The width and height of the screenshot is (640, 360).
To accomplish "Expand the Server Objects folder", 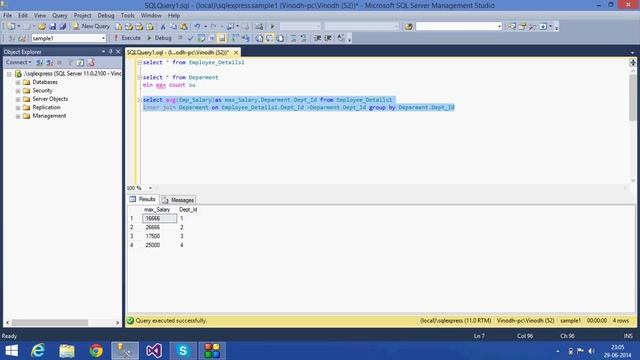I will 18,99.
